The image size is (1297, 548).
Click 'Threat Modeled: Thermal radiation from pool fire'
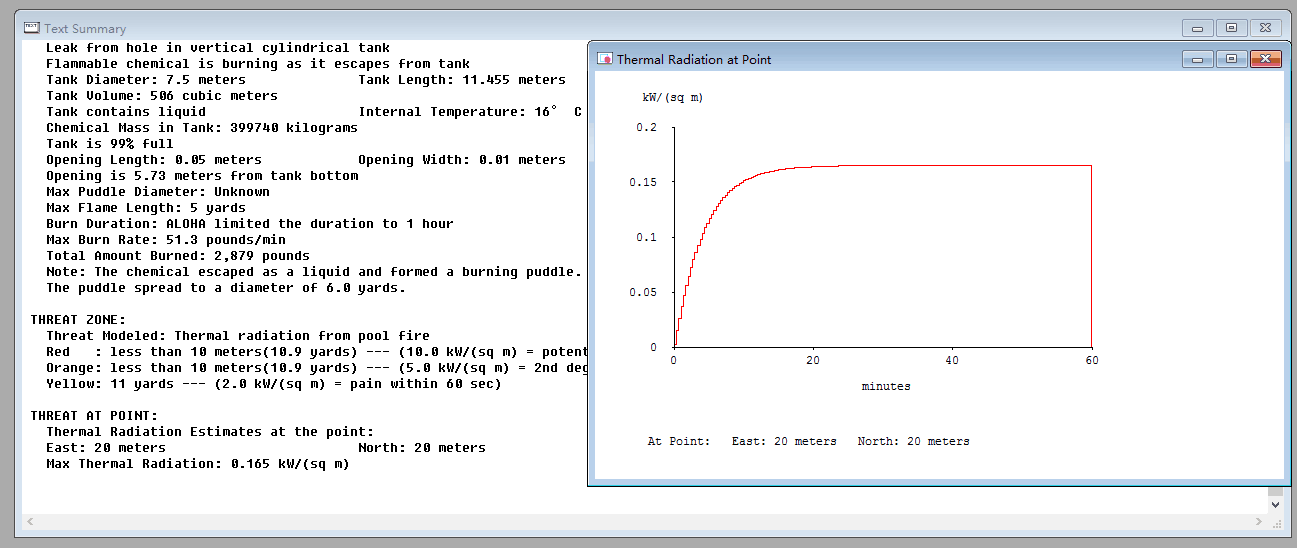pos(238,336)
